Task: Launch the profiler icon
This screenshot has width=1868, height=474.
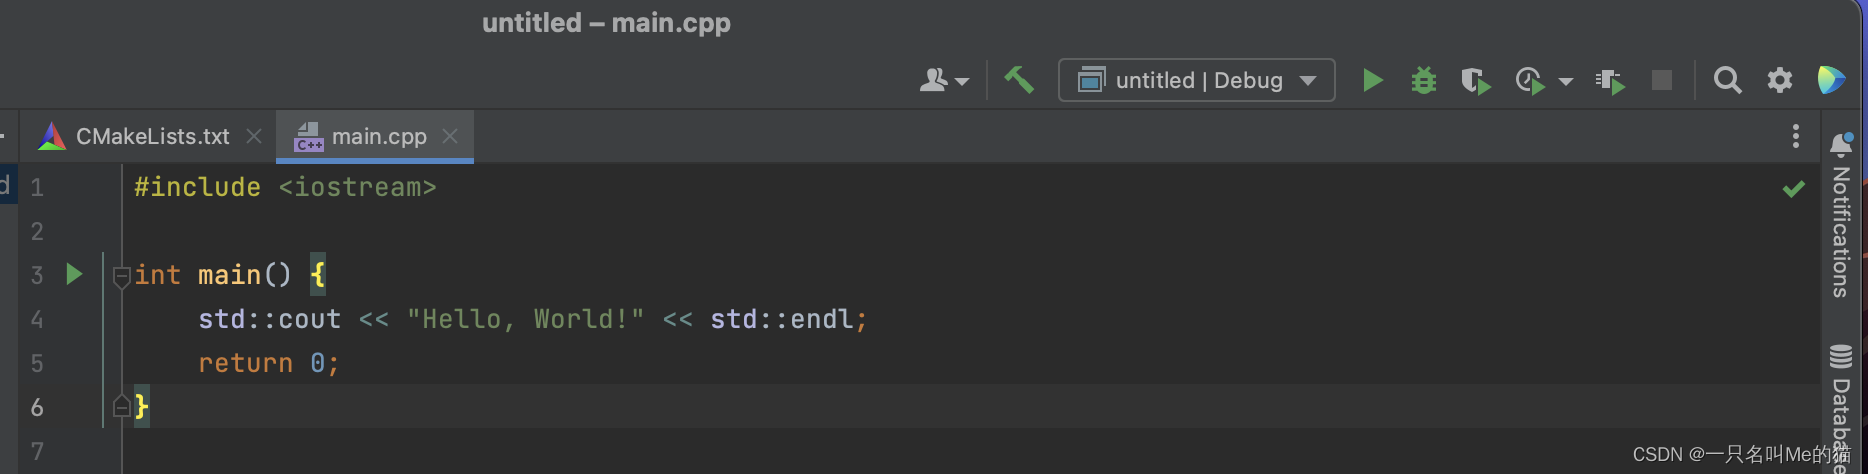Action: [x=1529, y=80]
